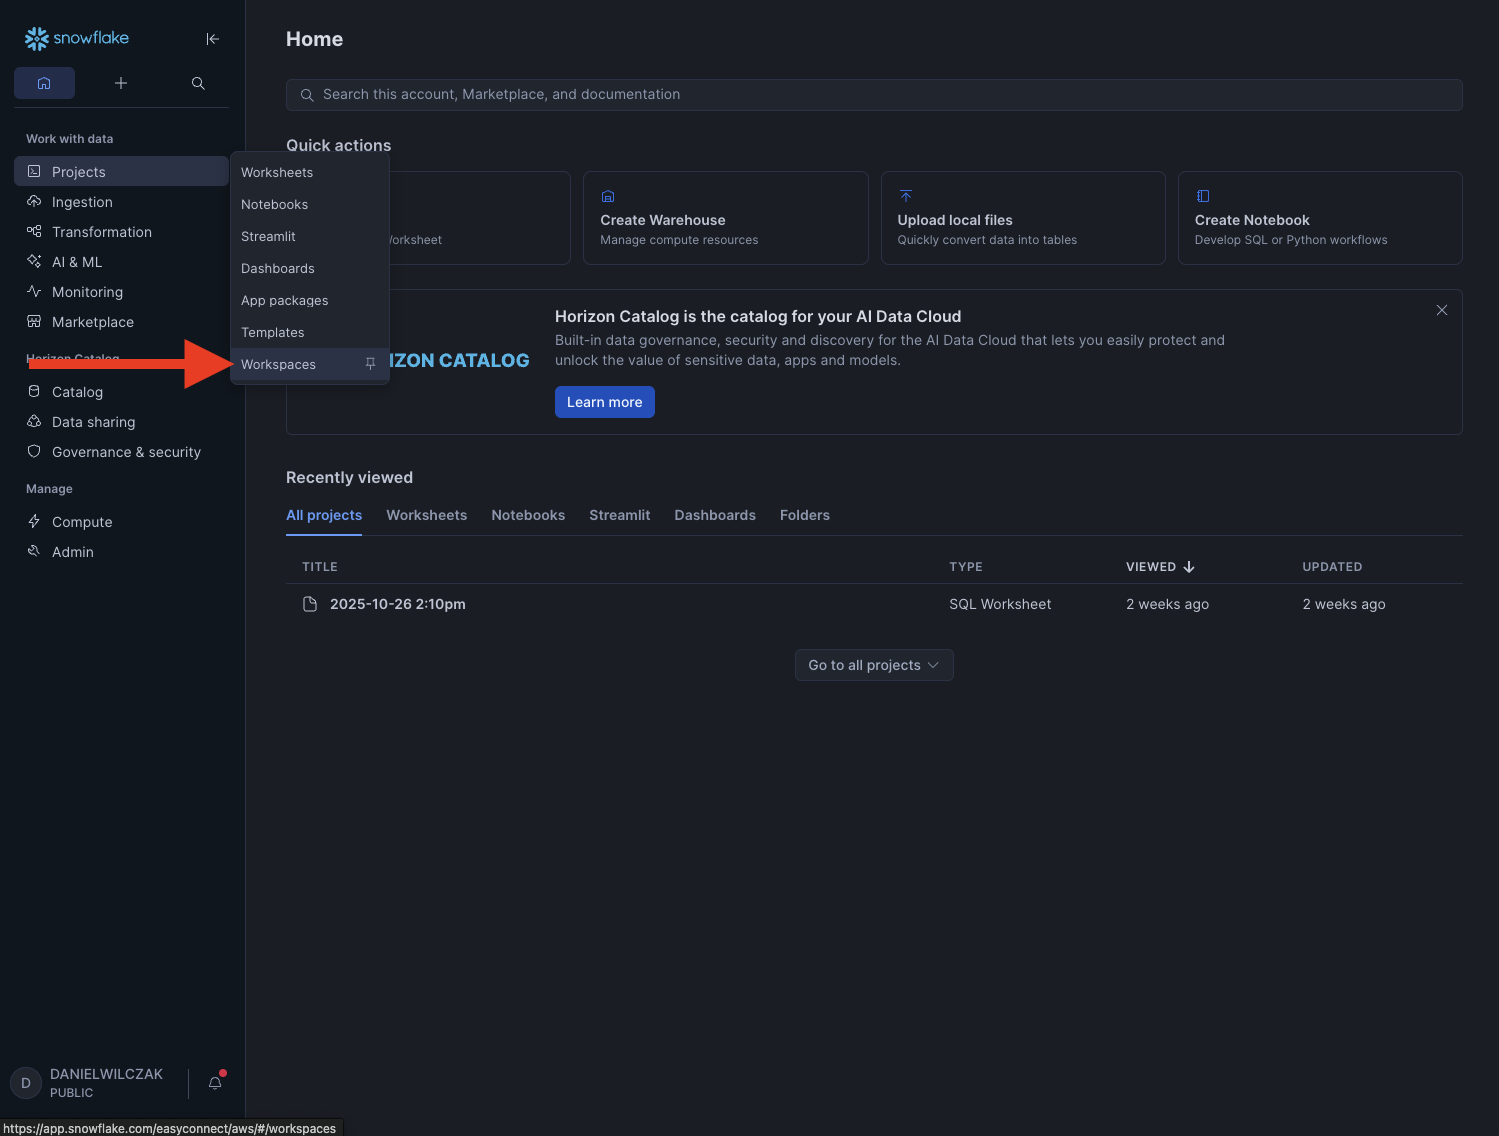Click the home icon button
Viewport: 1499px width, 1136px height.
44,83
